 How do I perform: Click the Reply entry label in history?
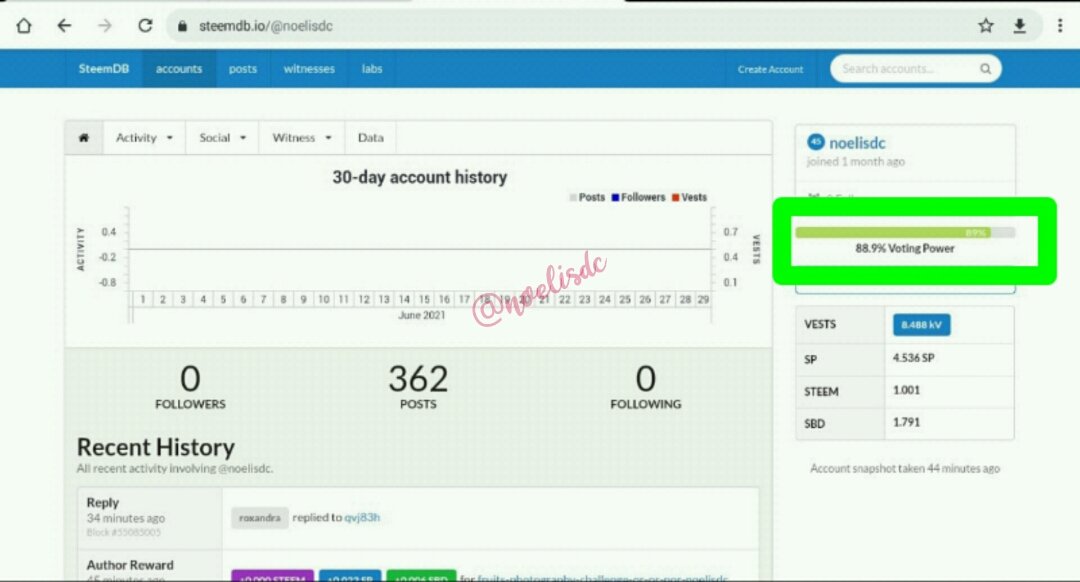coord(103,503)
